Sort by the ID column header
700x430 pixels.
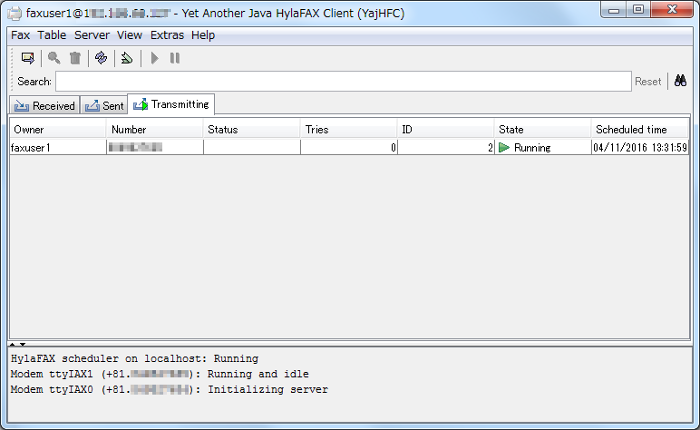(x=446, y=129)
